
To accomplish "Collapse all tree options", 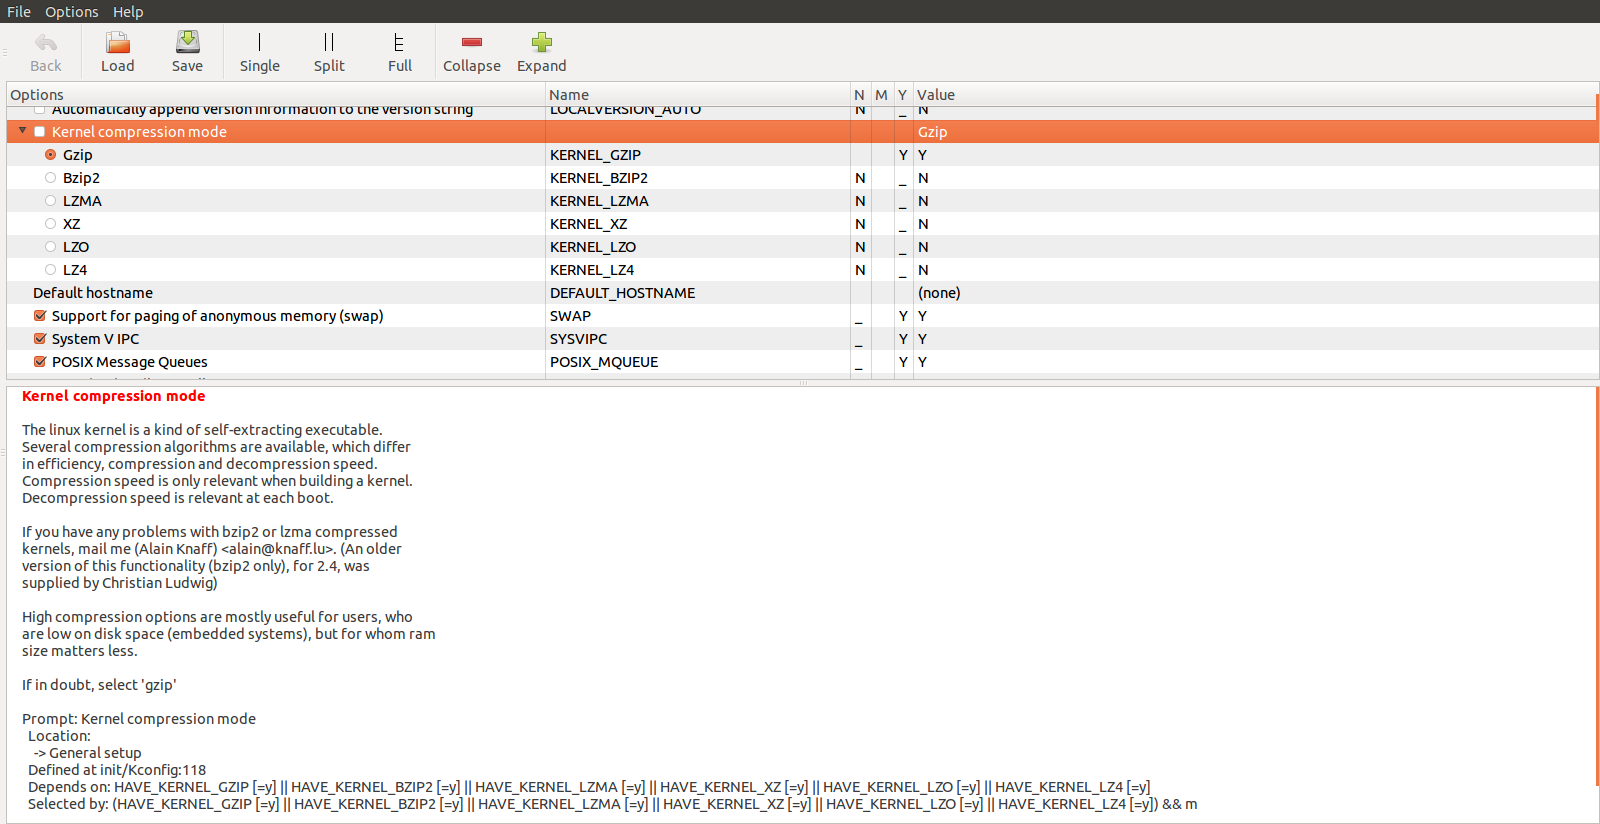I will click(x=471, y=43).
